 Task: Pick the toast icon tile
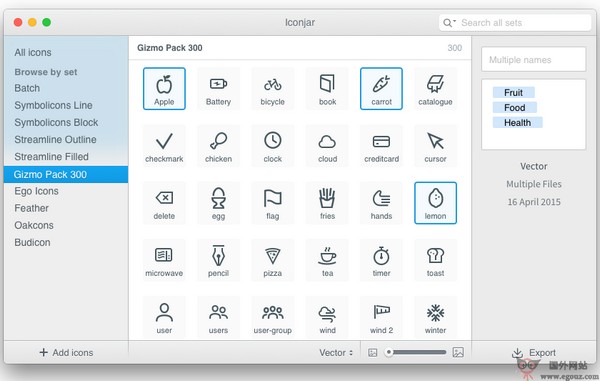tap(435, 260)
